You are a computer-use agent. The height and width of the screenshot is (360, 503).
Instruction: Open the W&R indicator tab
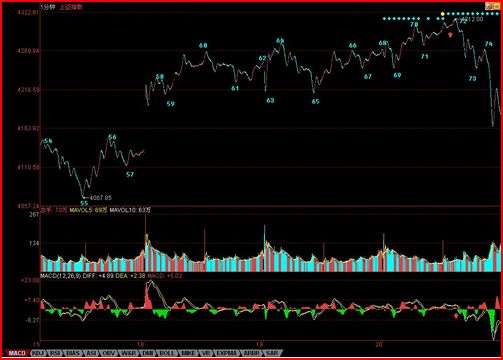pyautogui.click(x=128, y=353)
